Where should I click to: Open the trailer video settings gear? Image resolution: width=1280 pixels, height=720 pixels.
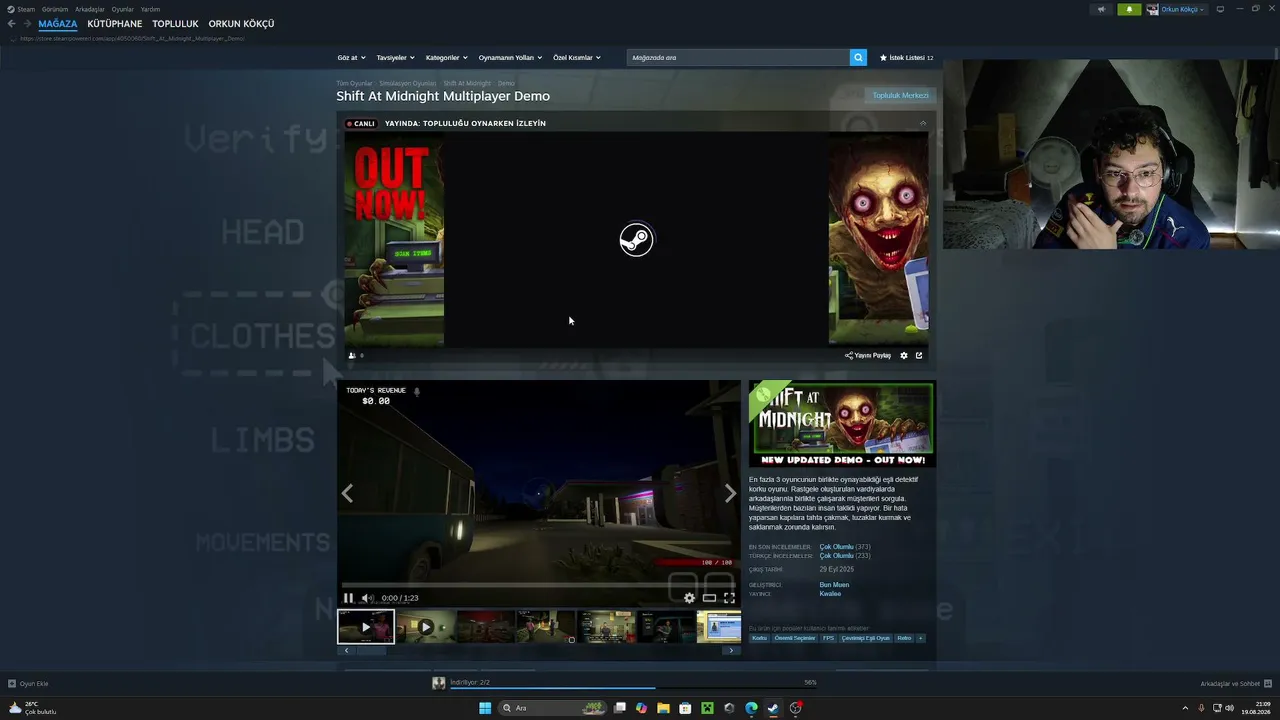point(689,598)
